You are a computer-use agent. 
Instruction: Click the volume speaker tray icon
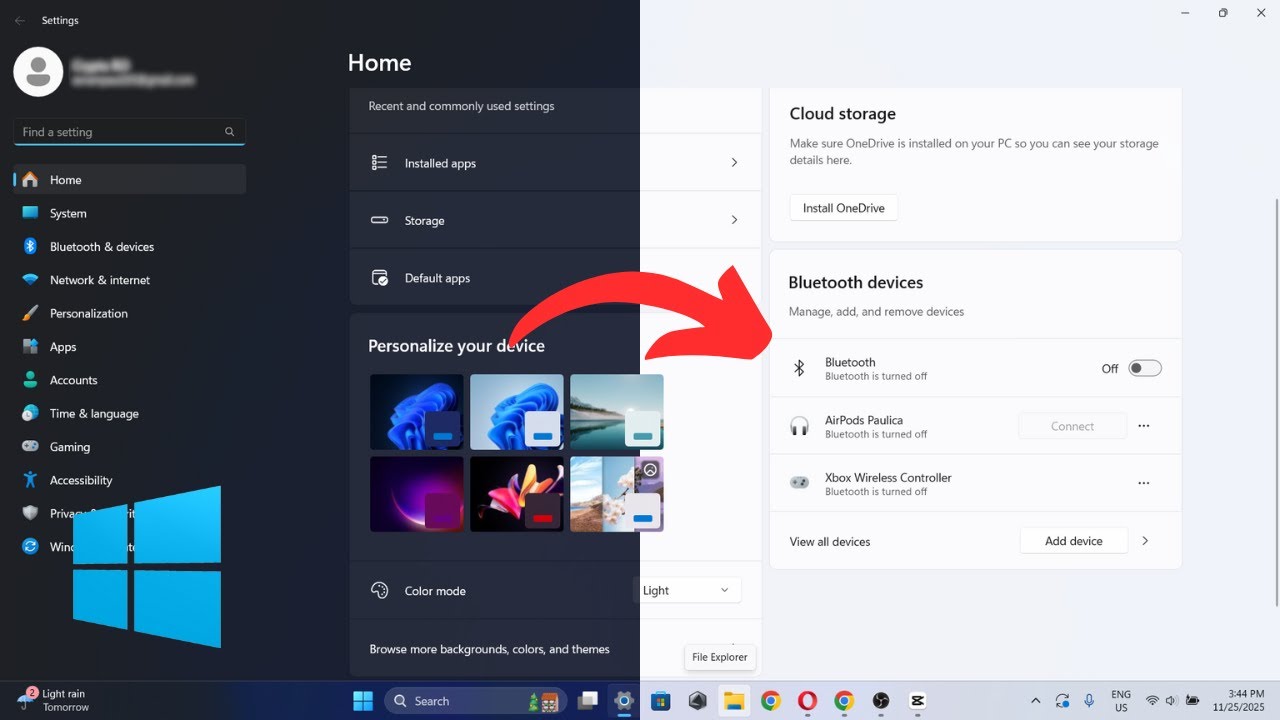click(1172, 701)
